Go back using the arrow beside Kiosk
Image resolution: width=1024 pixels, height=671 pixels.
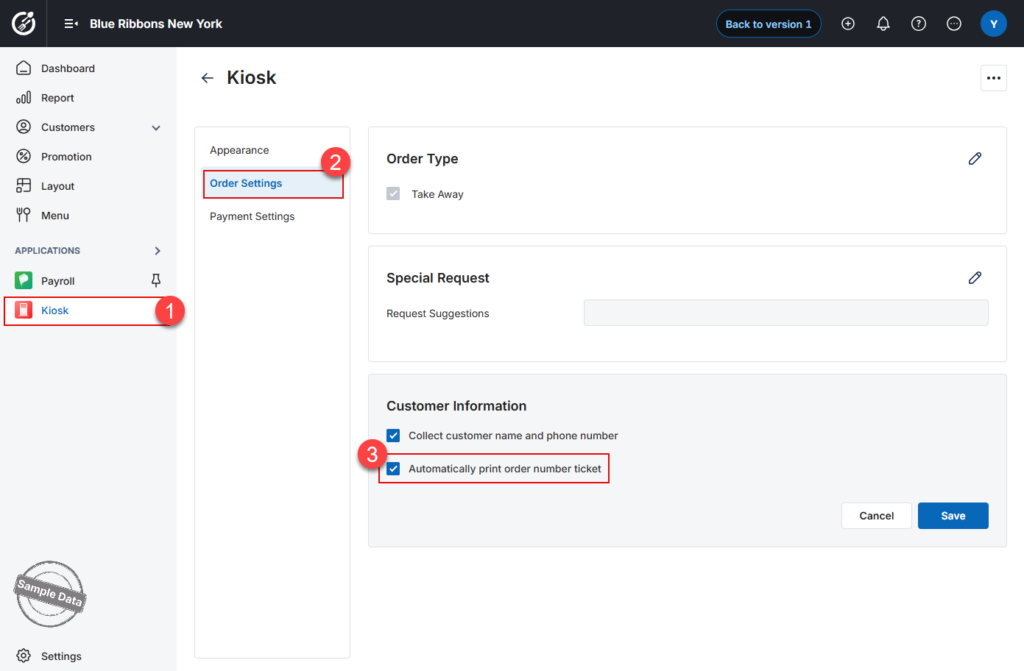(x=207, y=78)
